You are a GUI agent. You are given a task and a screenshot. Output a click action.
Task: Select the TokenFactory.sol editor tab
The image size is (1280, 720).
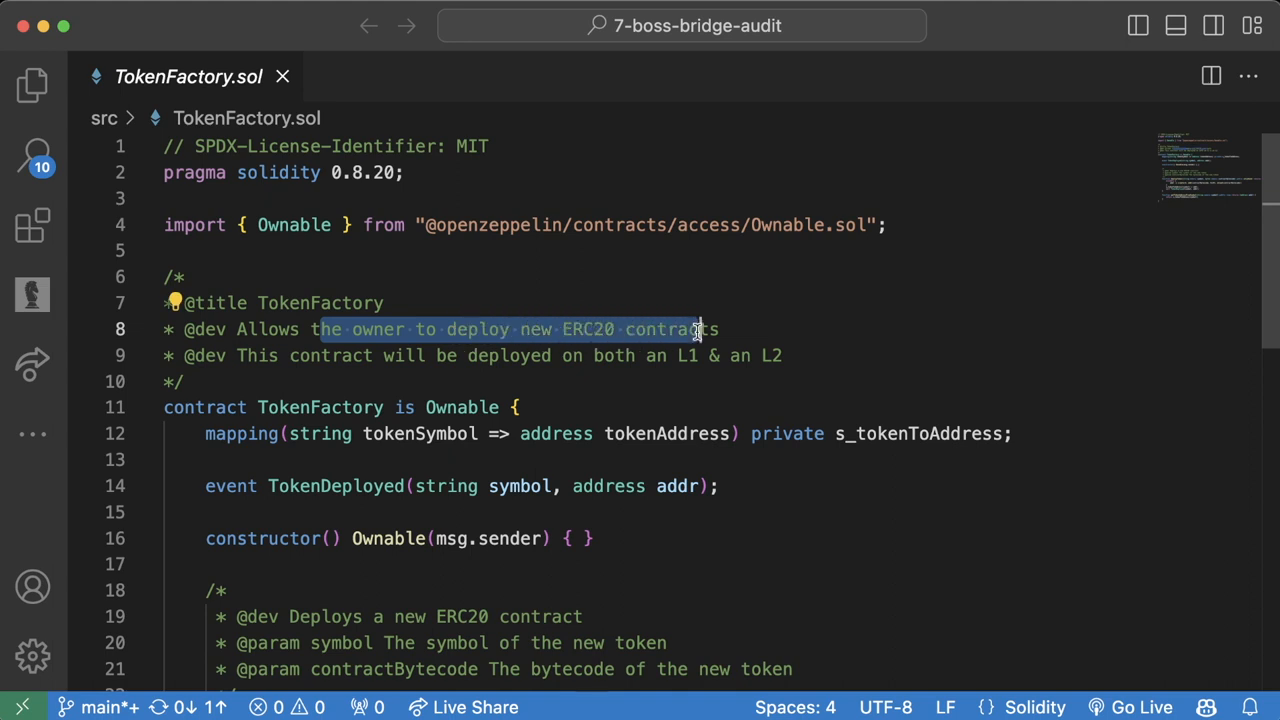(x=188, y=76)
